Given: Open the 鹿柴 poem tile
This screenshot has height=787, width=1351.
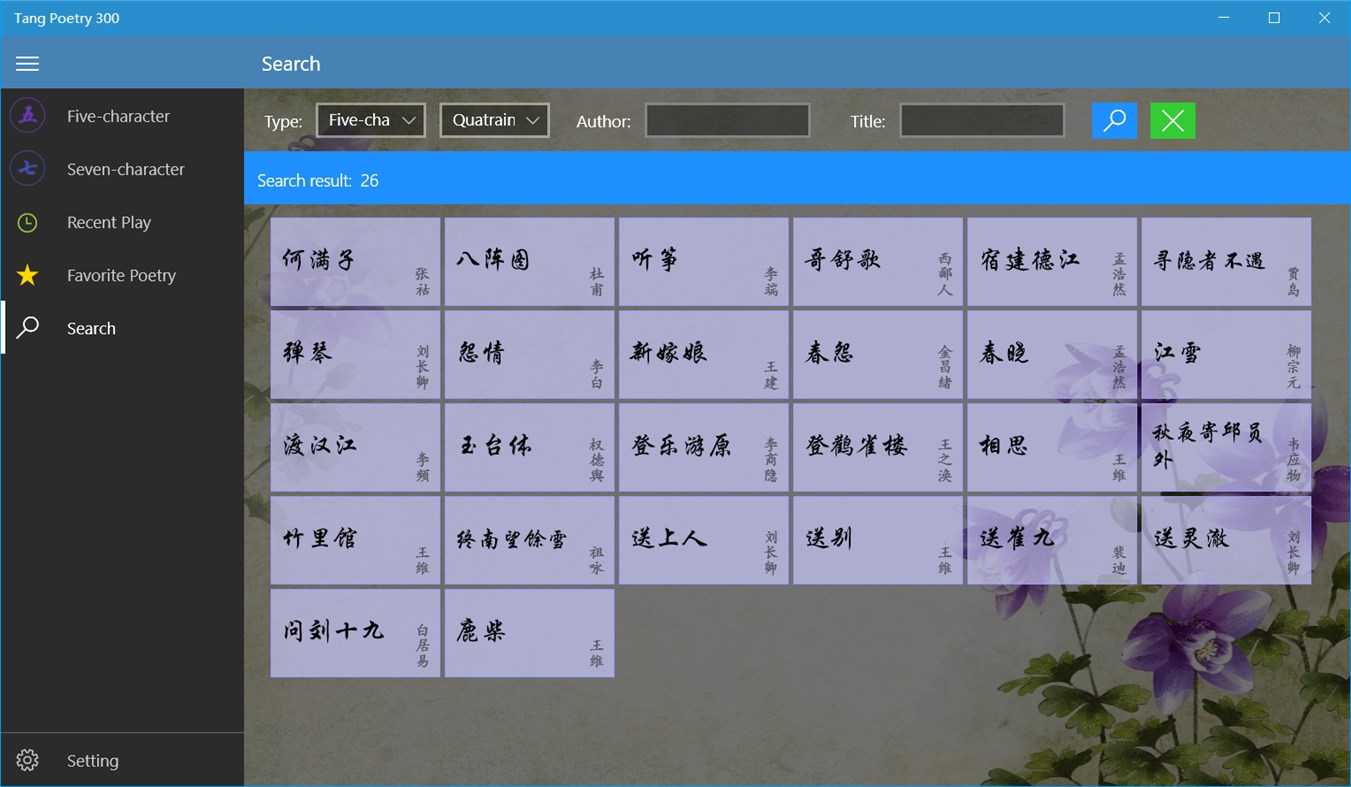Looking at the screenshot, I should coord(529,632).
